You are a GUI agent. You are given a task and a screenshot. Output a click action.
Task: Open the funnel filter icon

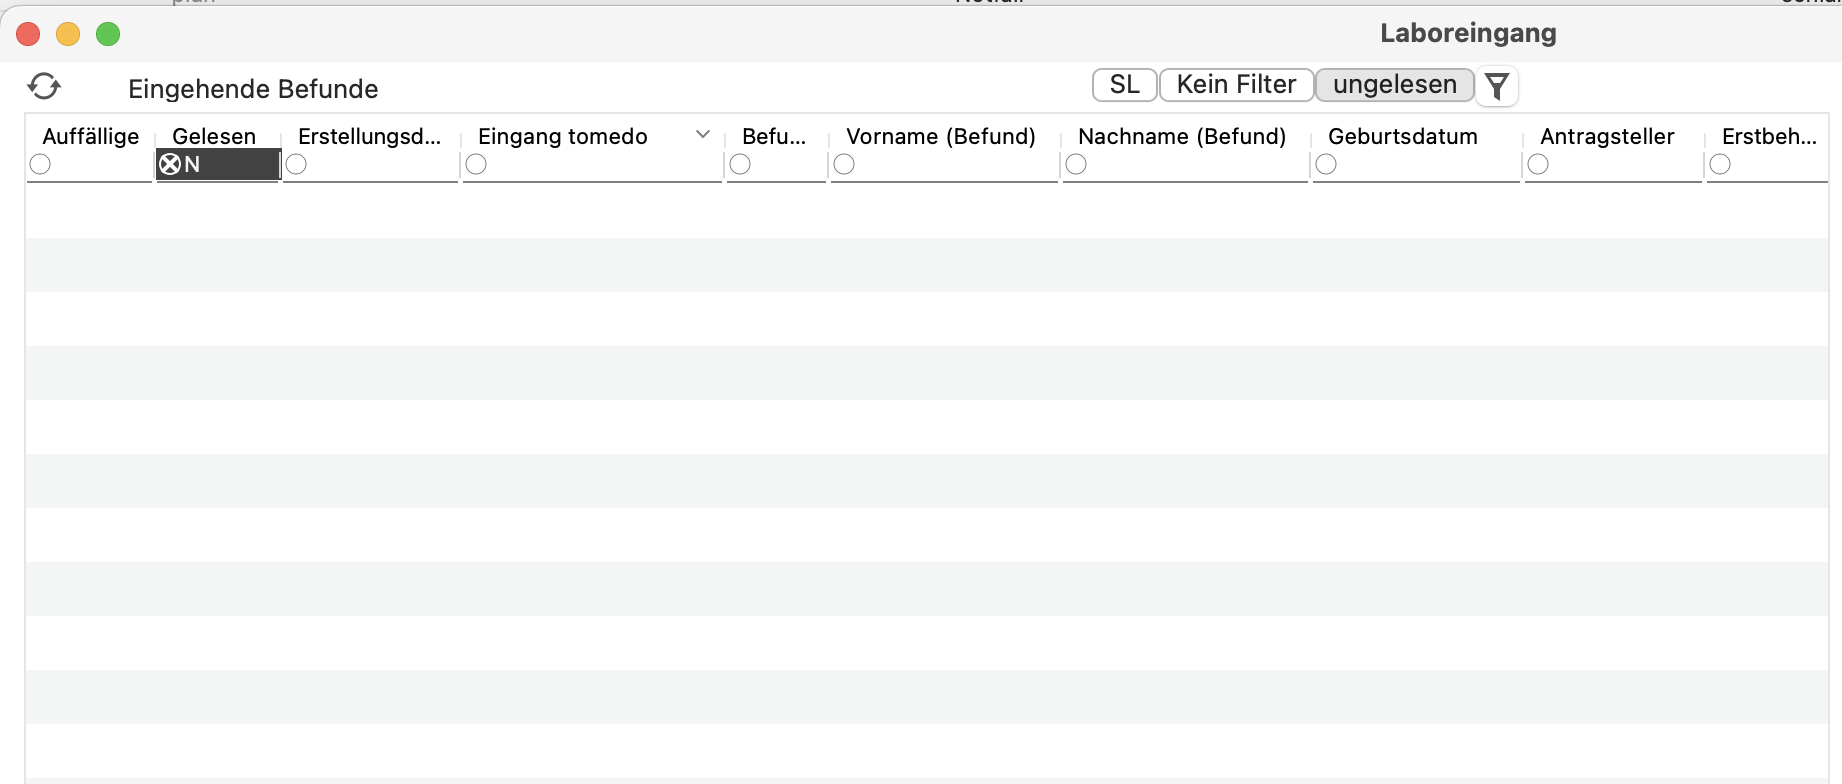[1497, 86]
